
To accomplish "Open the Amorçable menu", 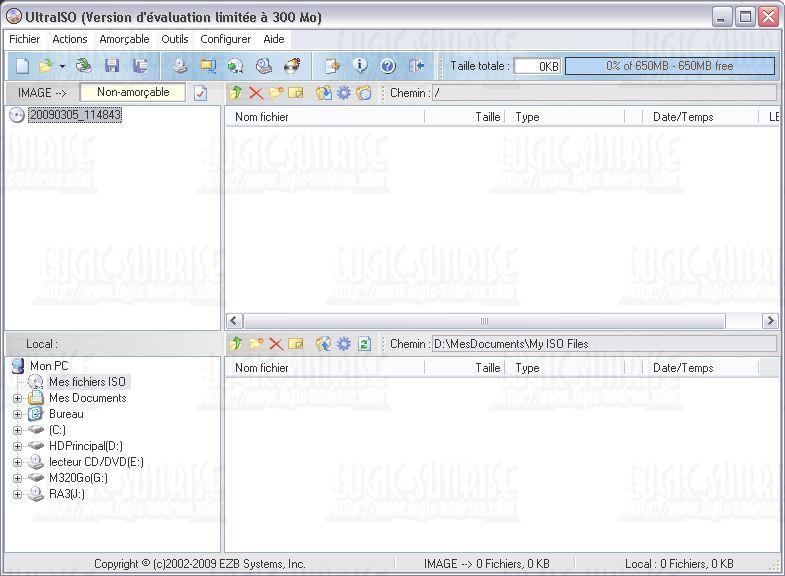I will point(124,39).
